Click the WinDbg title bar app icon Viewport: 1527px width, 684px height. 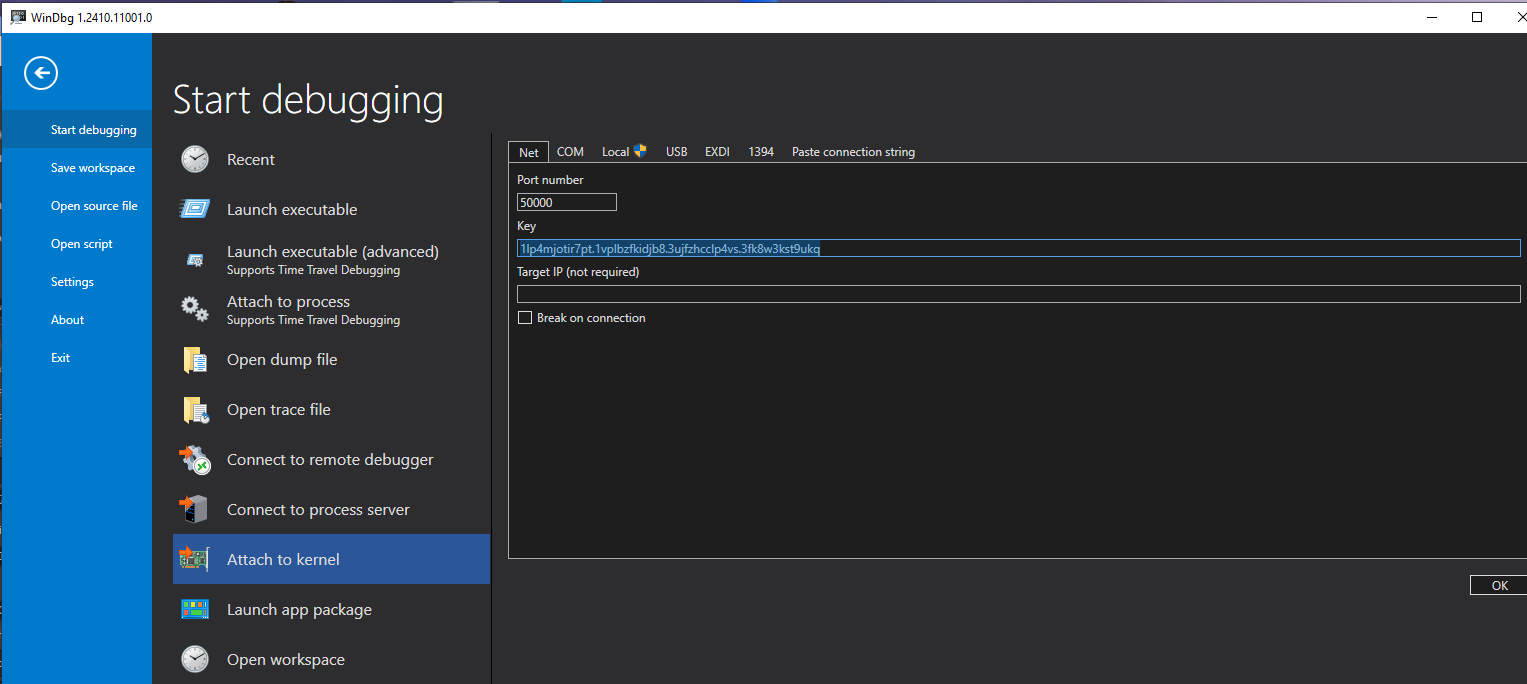pos(18,17)
